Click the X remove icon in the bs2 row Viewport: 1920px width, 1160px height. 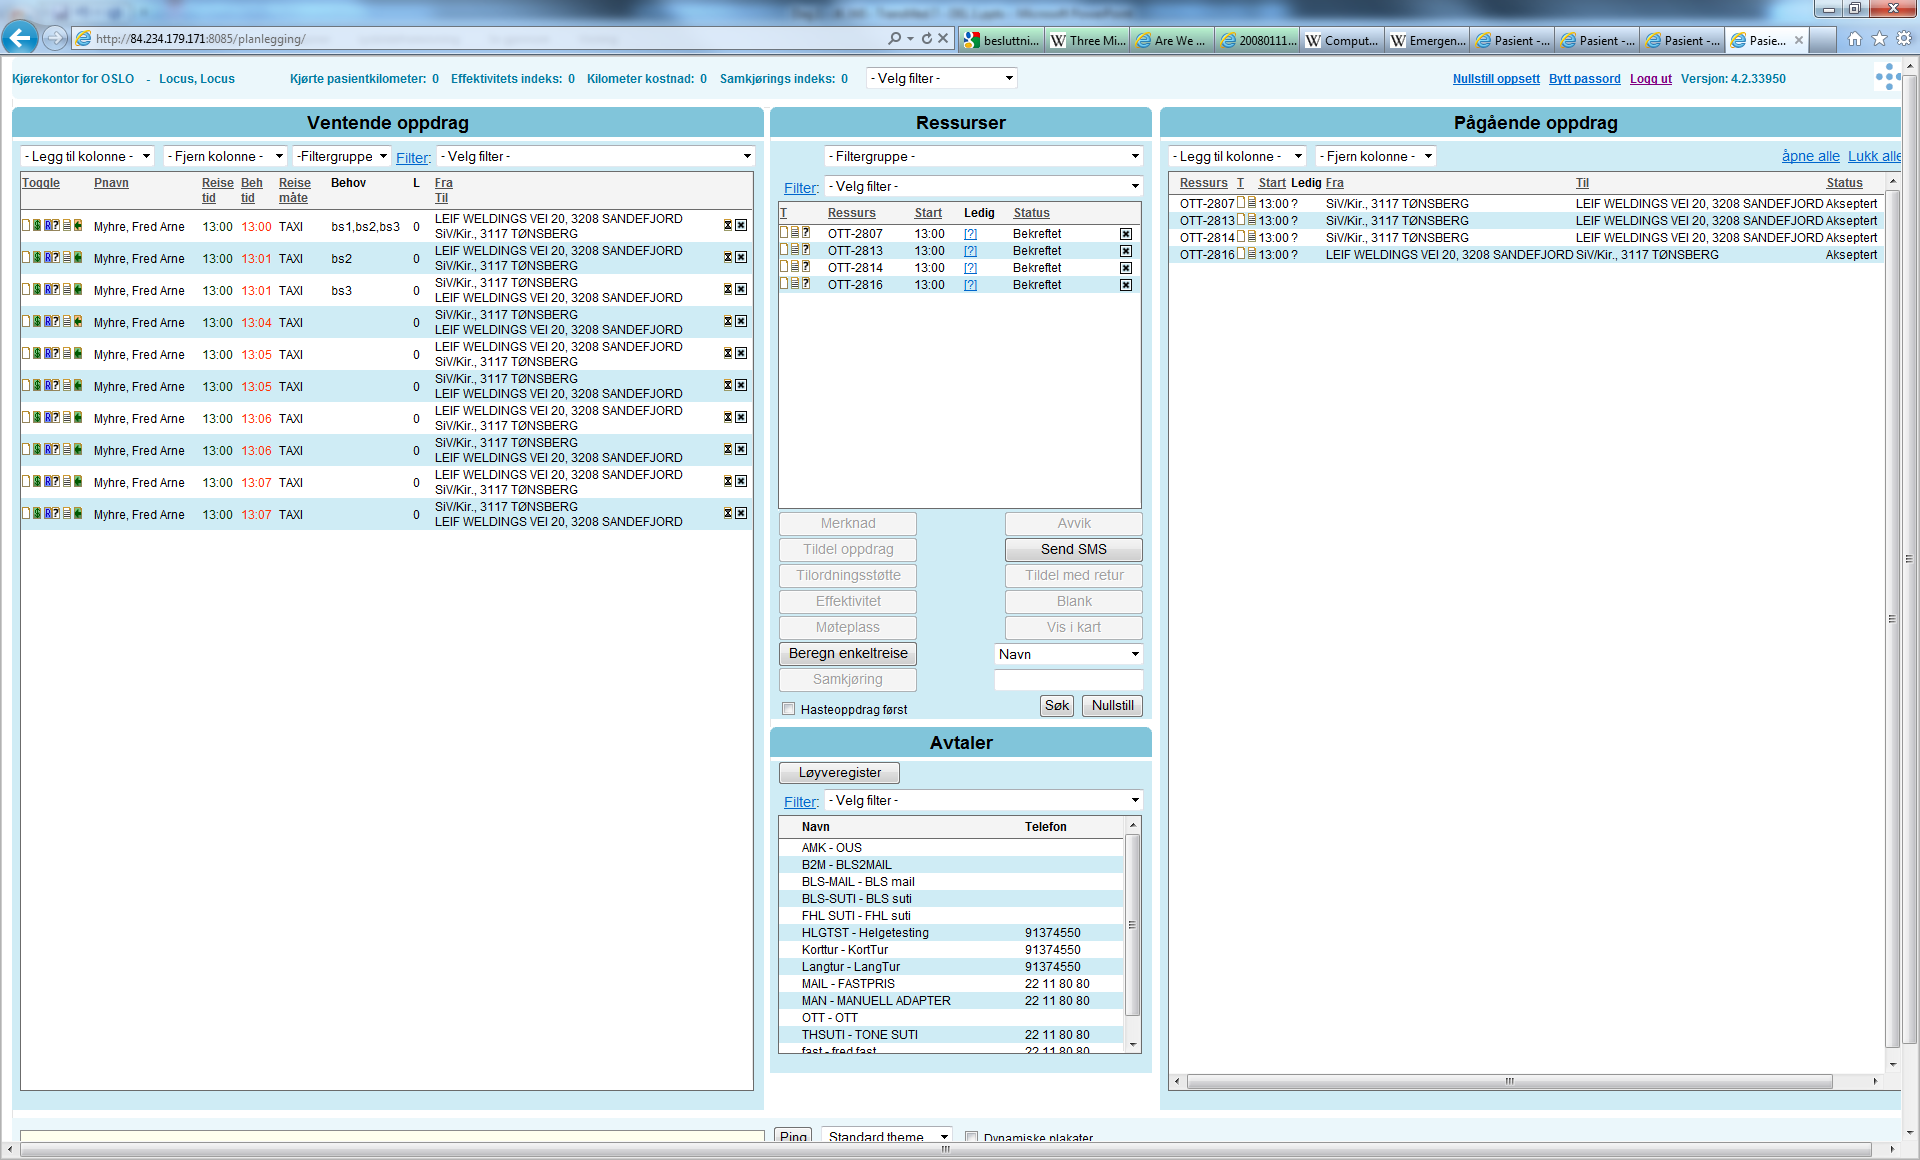741,258
